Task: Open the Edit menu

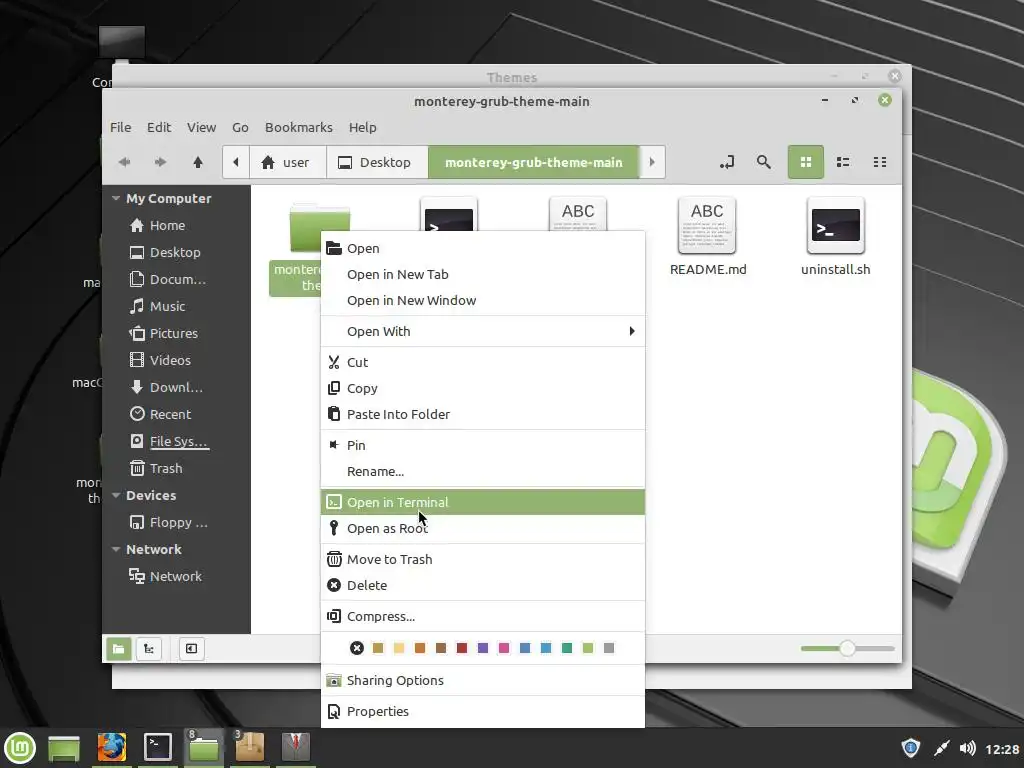Action: tap(159, 127)
